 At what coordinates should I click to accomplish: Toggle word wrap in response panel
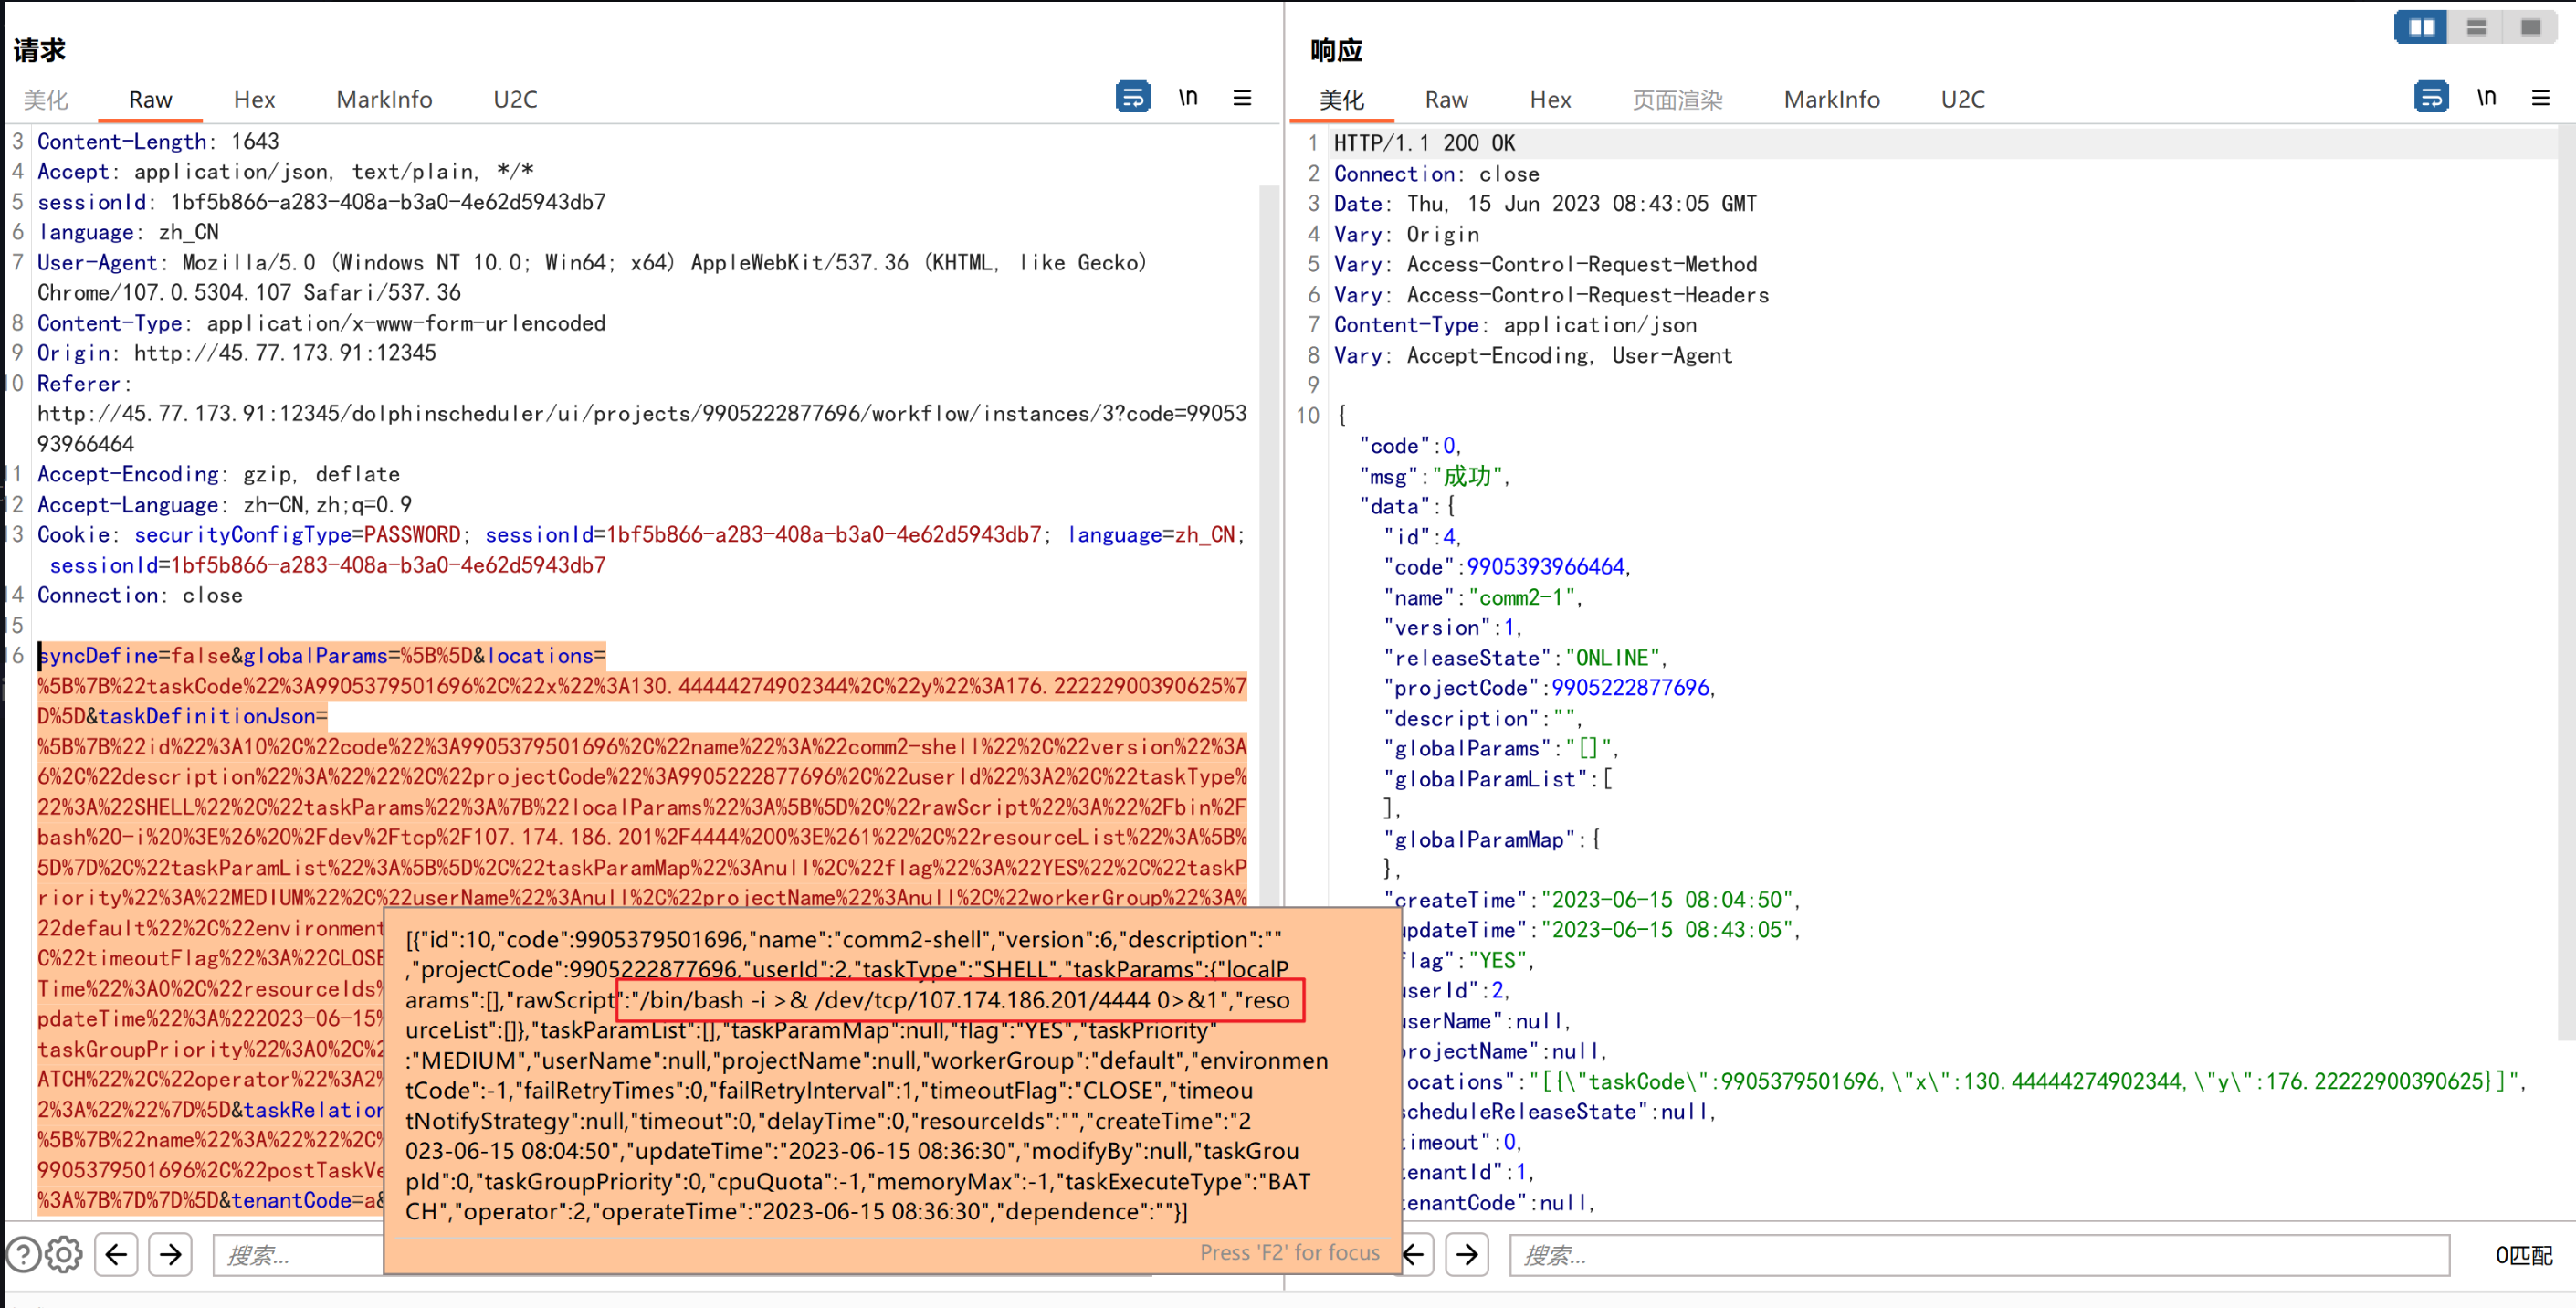click(x=2430, y=97)
